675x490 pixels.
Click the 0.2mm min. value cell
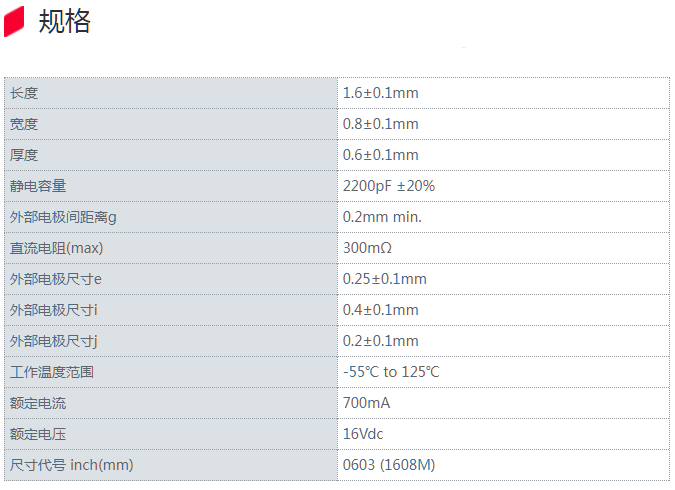point(504,217)
